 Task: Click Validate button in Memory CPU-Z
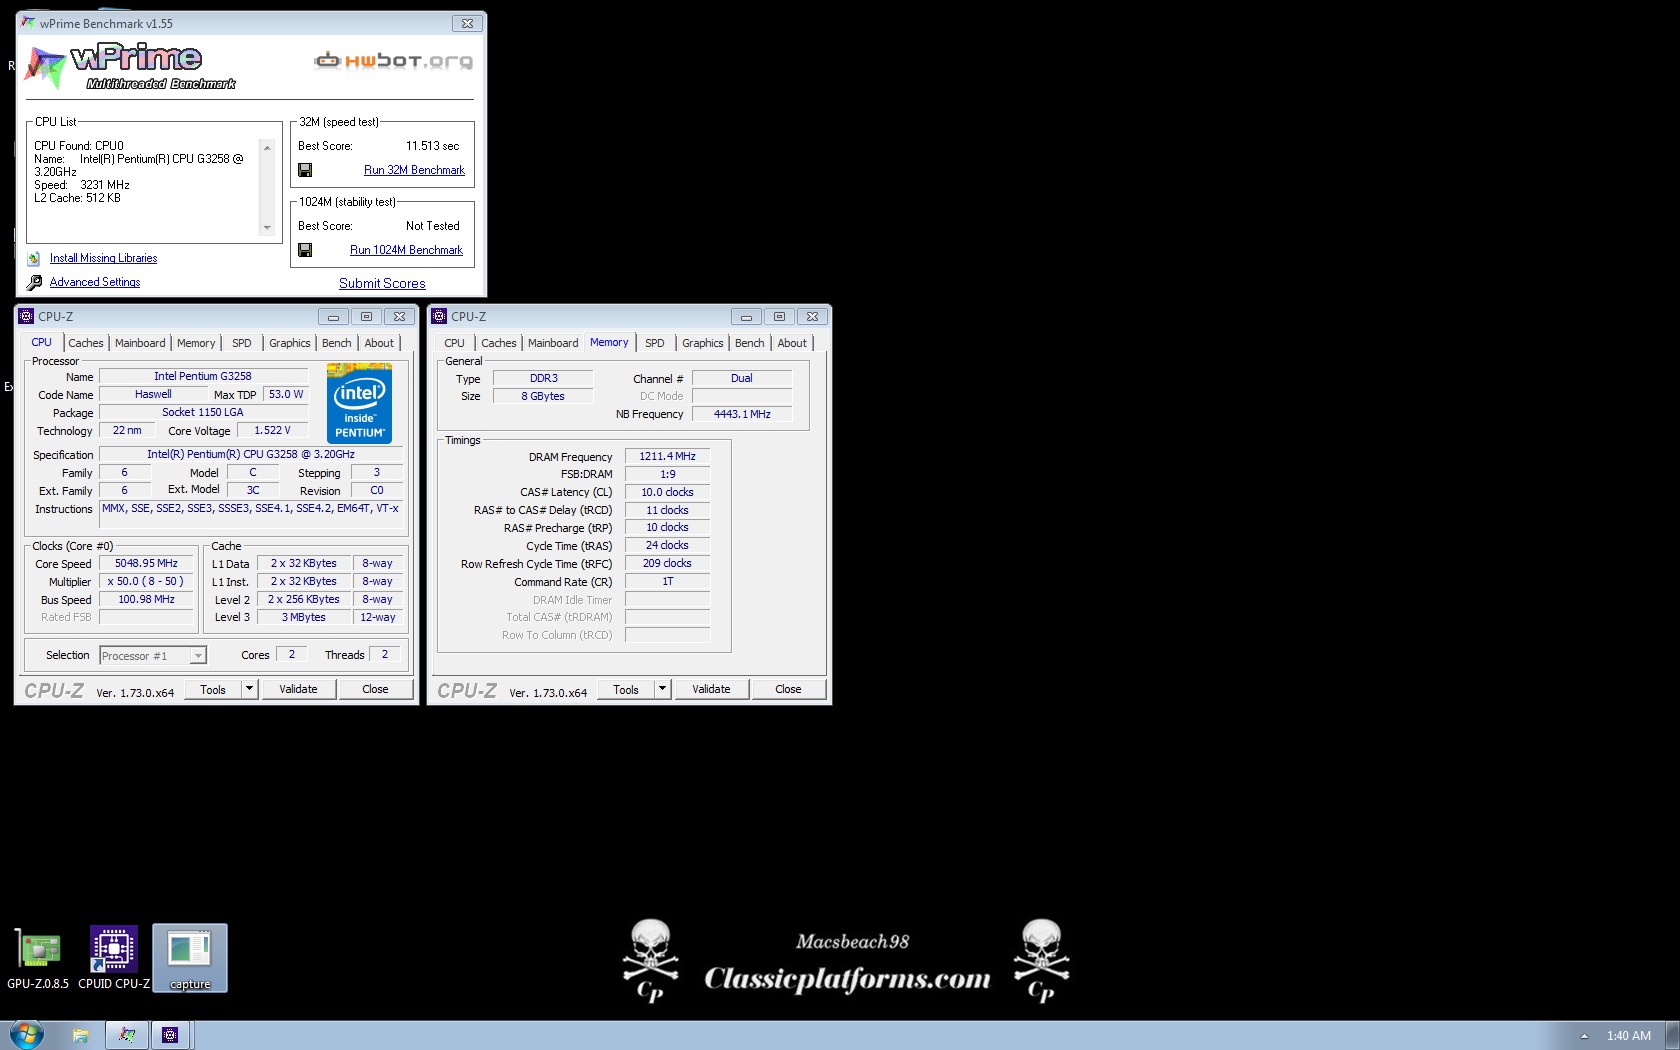click(x=711, y=689)
